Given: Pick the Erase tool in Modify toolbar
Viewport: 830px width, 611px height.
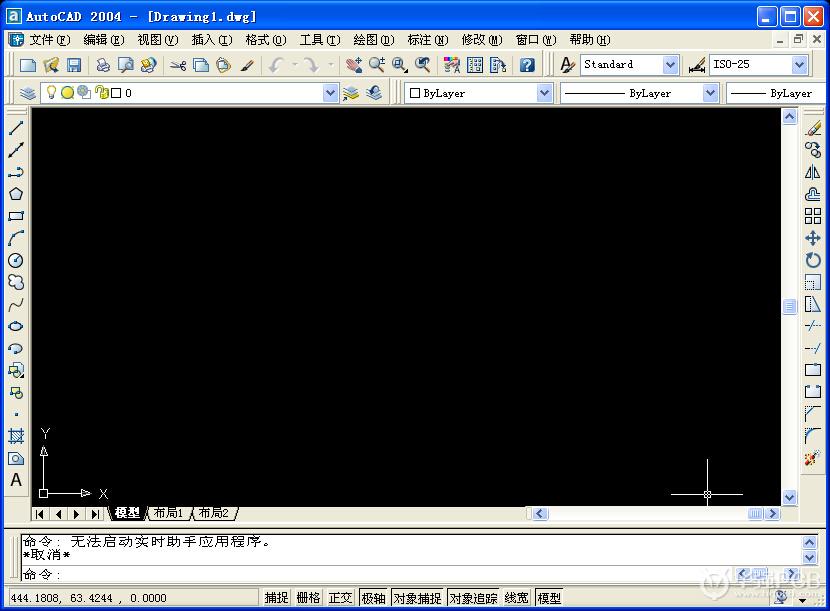Looking at the screenshot, I should [x=813, y=128].
